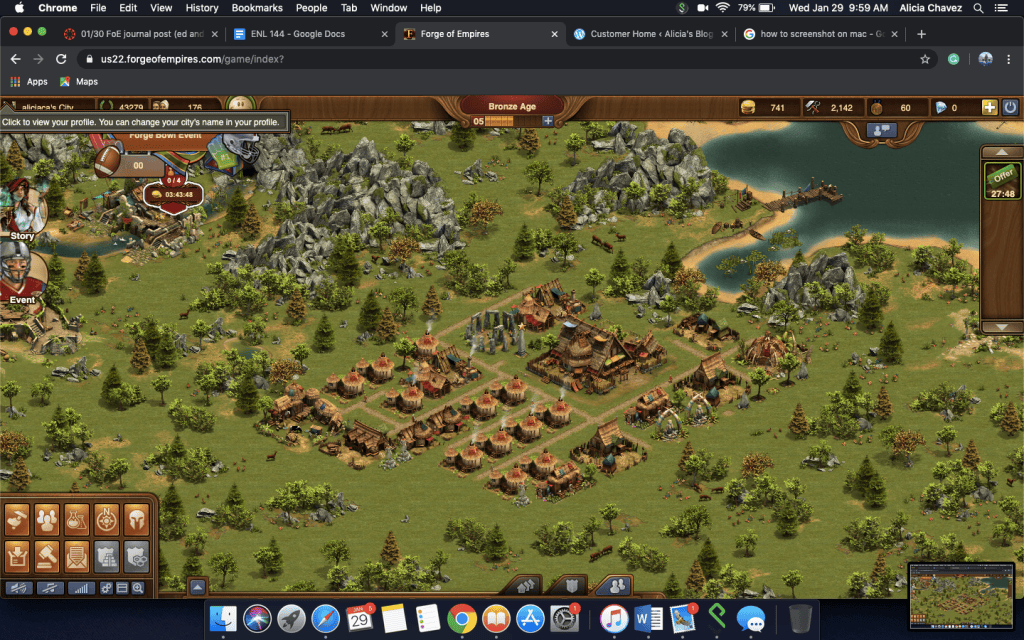Open the Inventory box icon
The image size is (1024, 640).
click(x=17, y=556)
